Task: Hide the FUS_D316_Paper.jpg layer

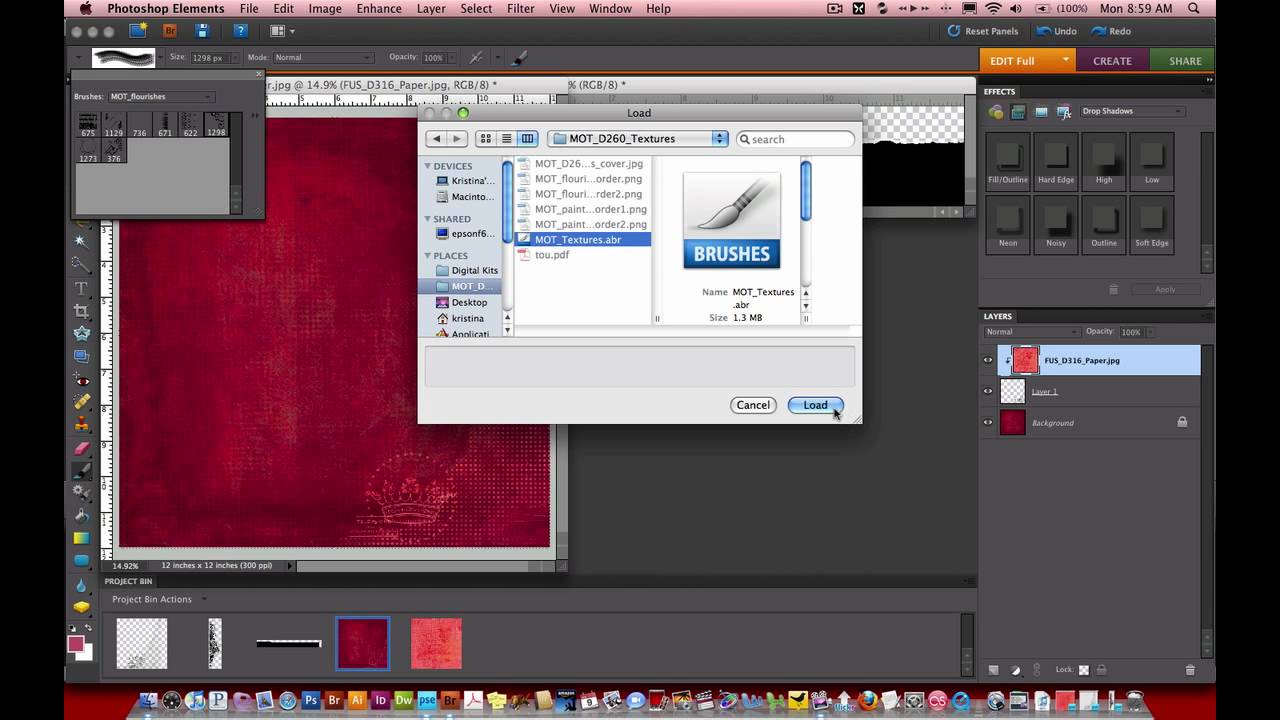Action: click(988, 360)
